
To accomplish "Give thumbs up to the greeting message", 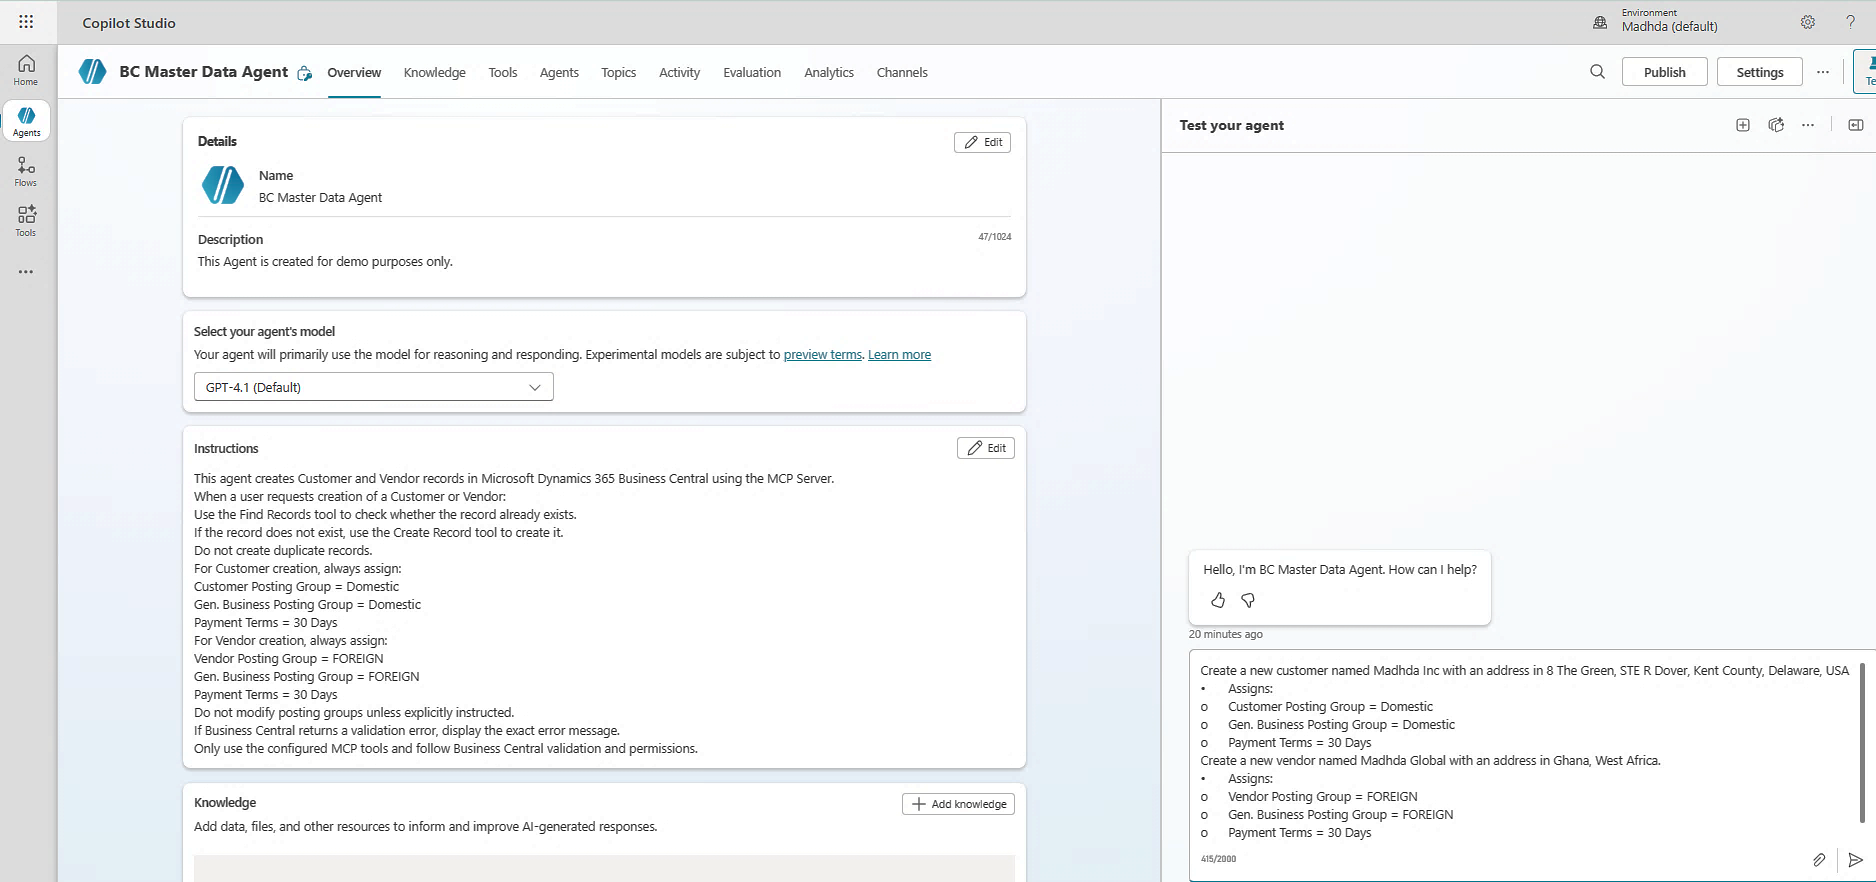I will coord(1217,600).
